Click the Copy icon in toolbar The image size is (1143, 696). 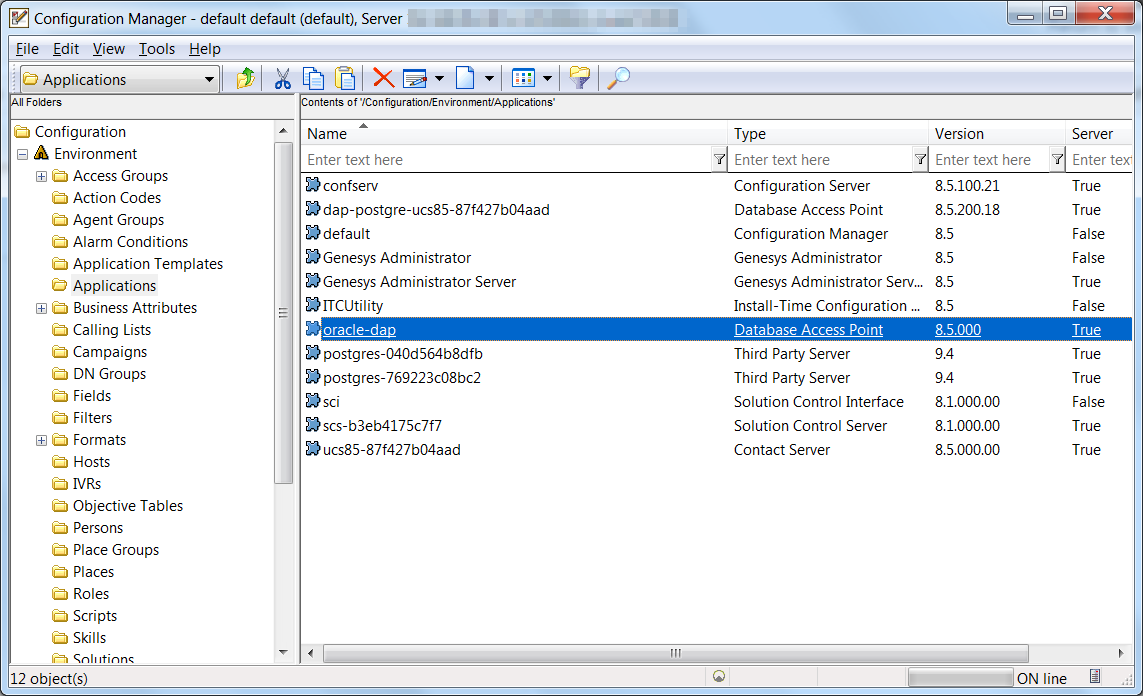(x=313, y=79)
